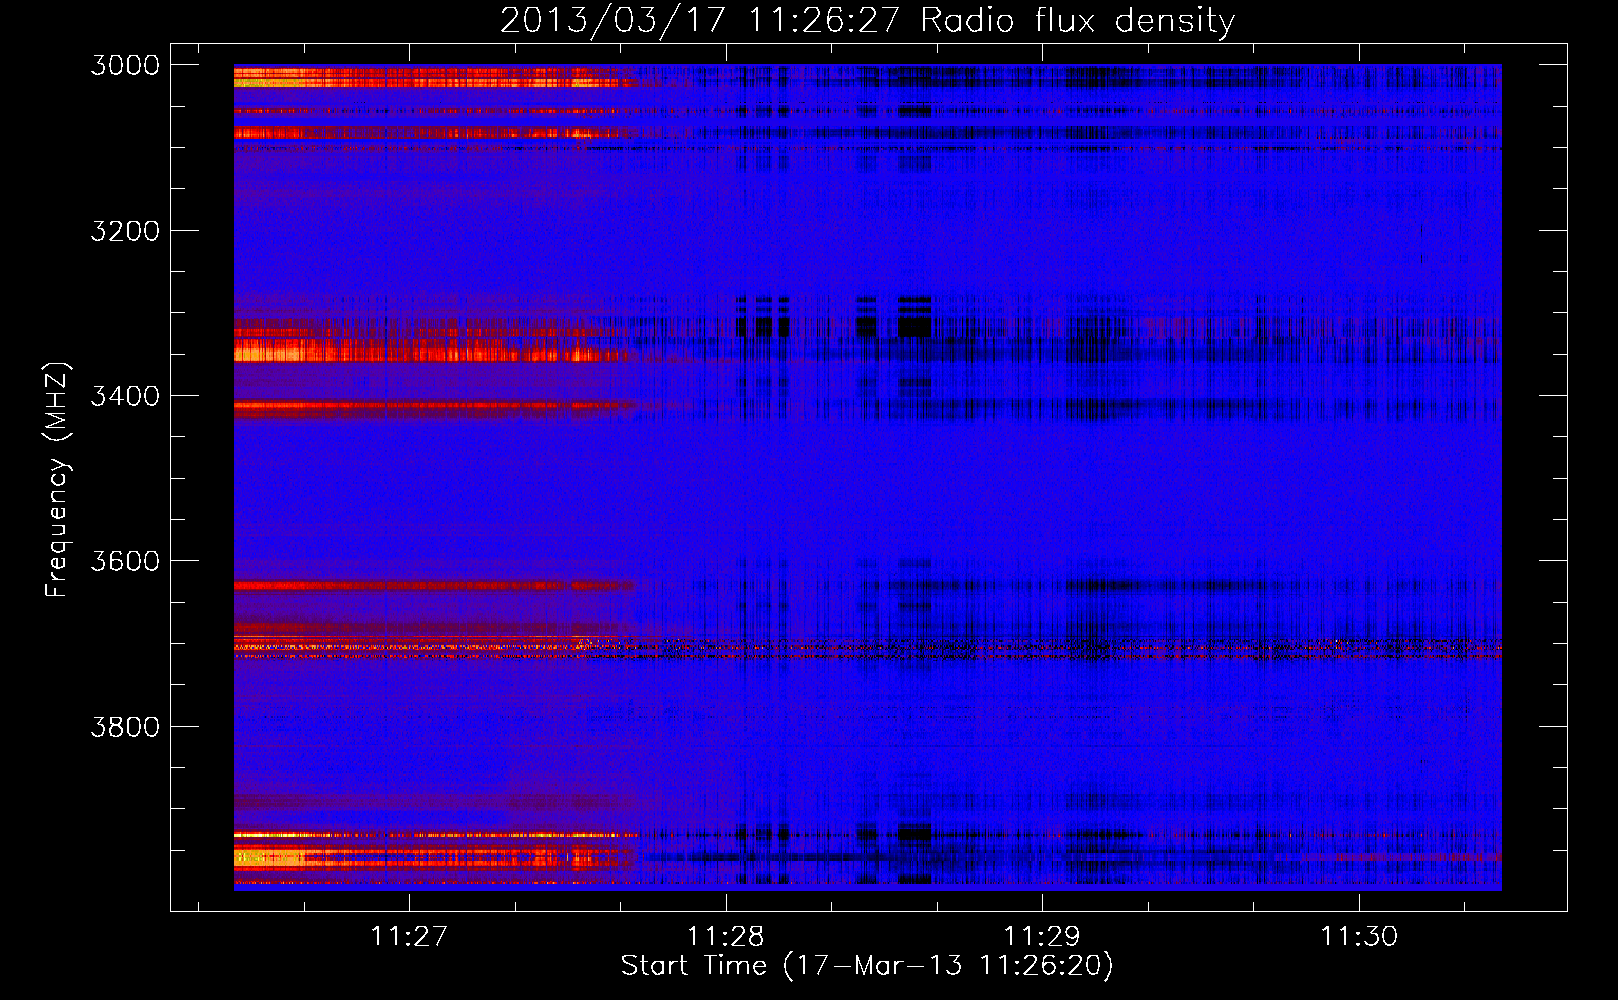
Task: Click the 11:29 time tick label
Action: click(1042, 936)
